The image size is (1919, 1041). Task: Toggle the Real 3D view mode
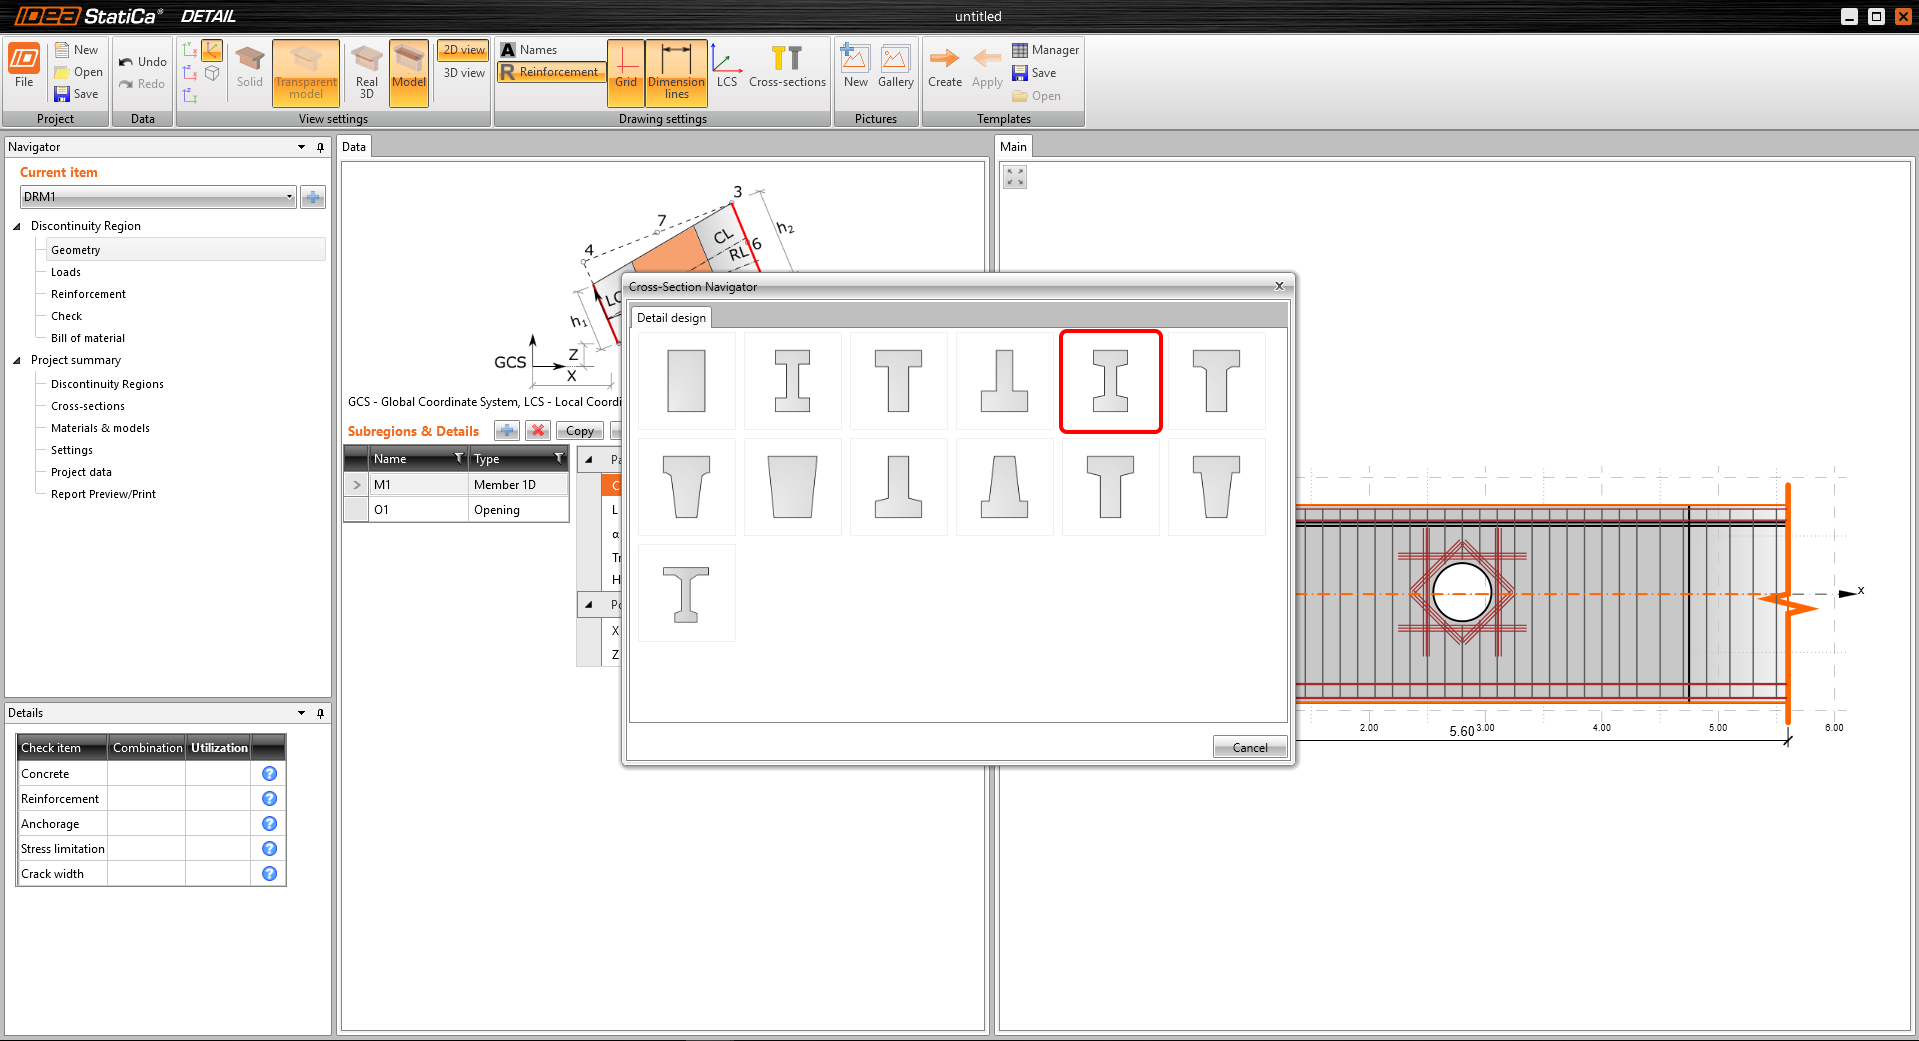tap(367, 73)
